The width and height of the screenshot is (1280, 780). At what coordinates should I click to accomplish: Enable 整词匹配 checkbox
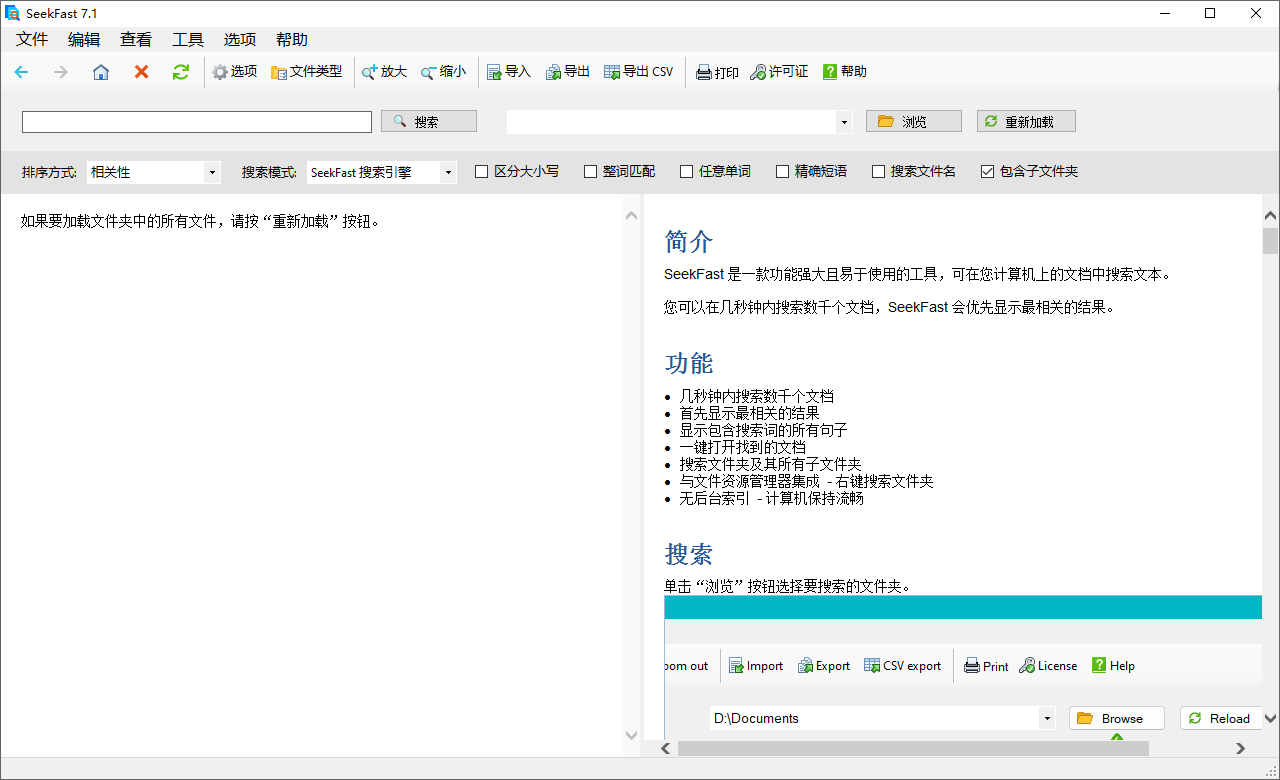coord(590,172)
